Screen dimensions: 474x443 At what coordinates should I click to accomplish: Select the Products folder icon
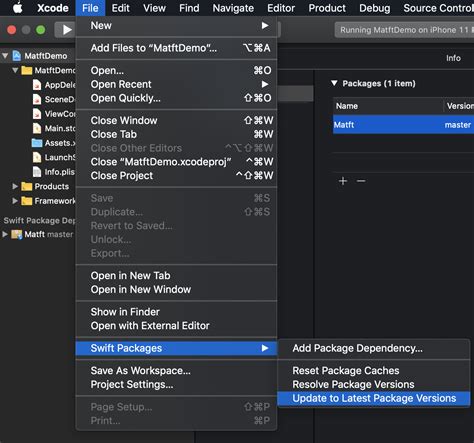(x=27, y=186)
